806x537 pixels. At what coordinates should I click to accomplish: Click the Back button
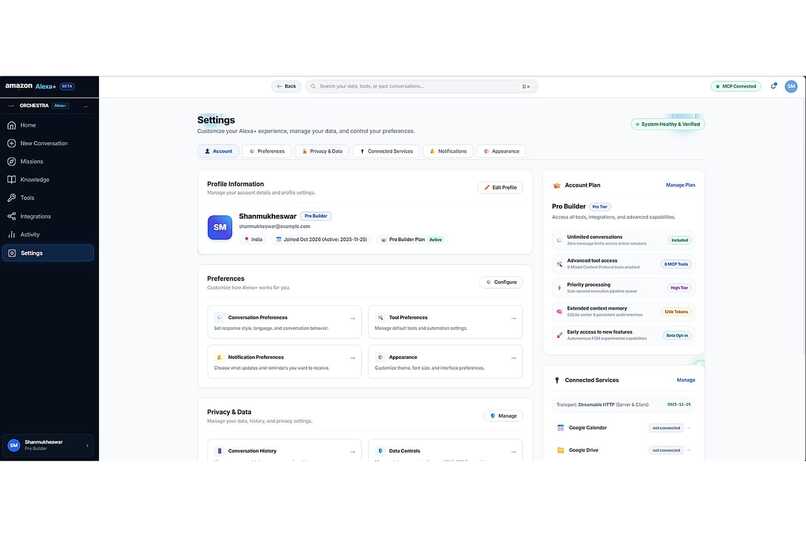point(286,86)
